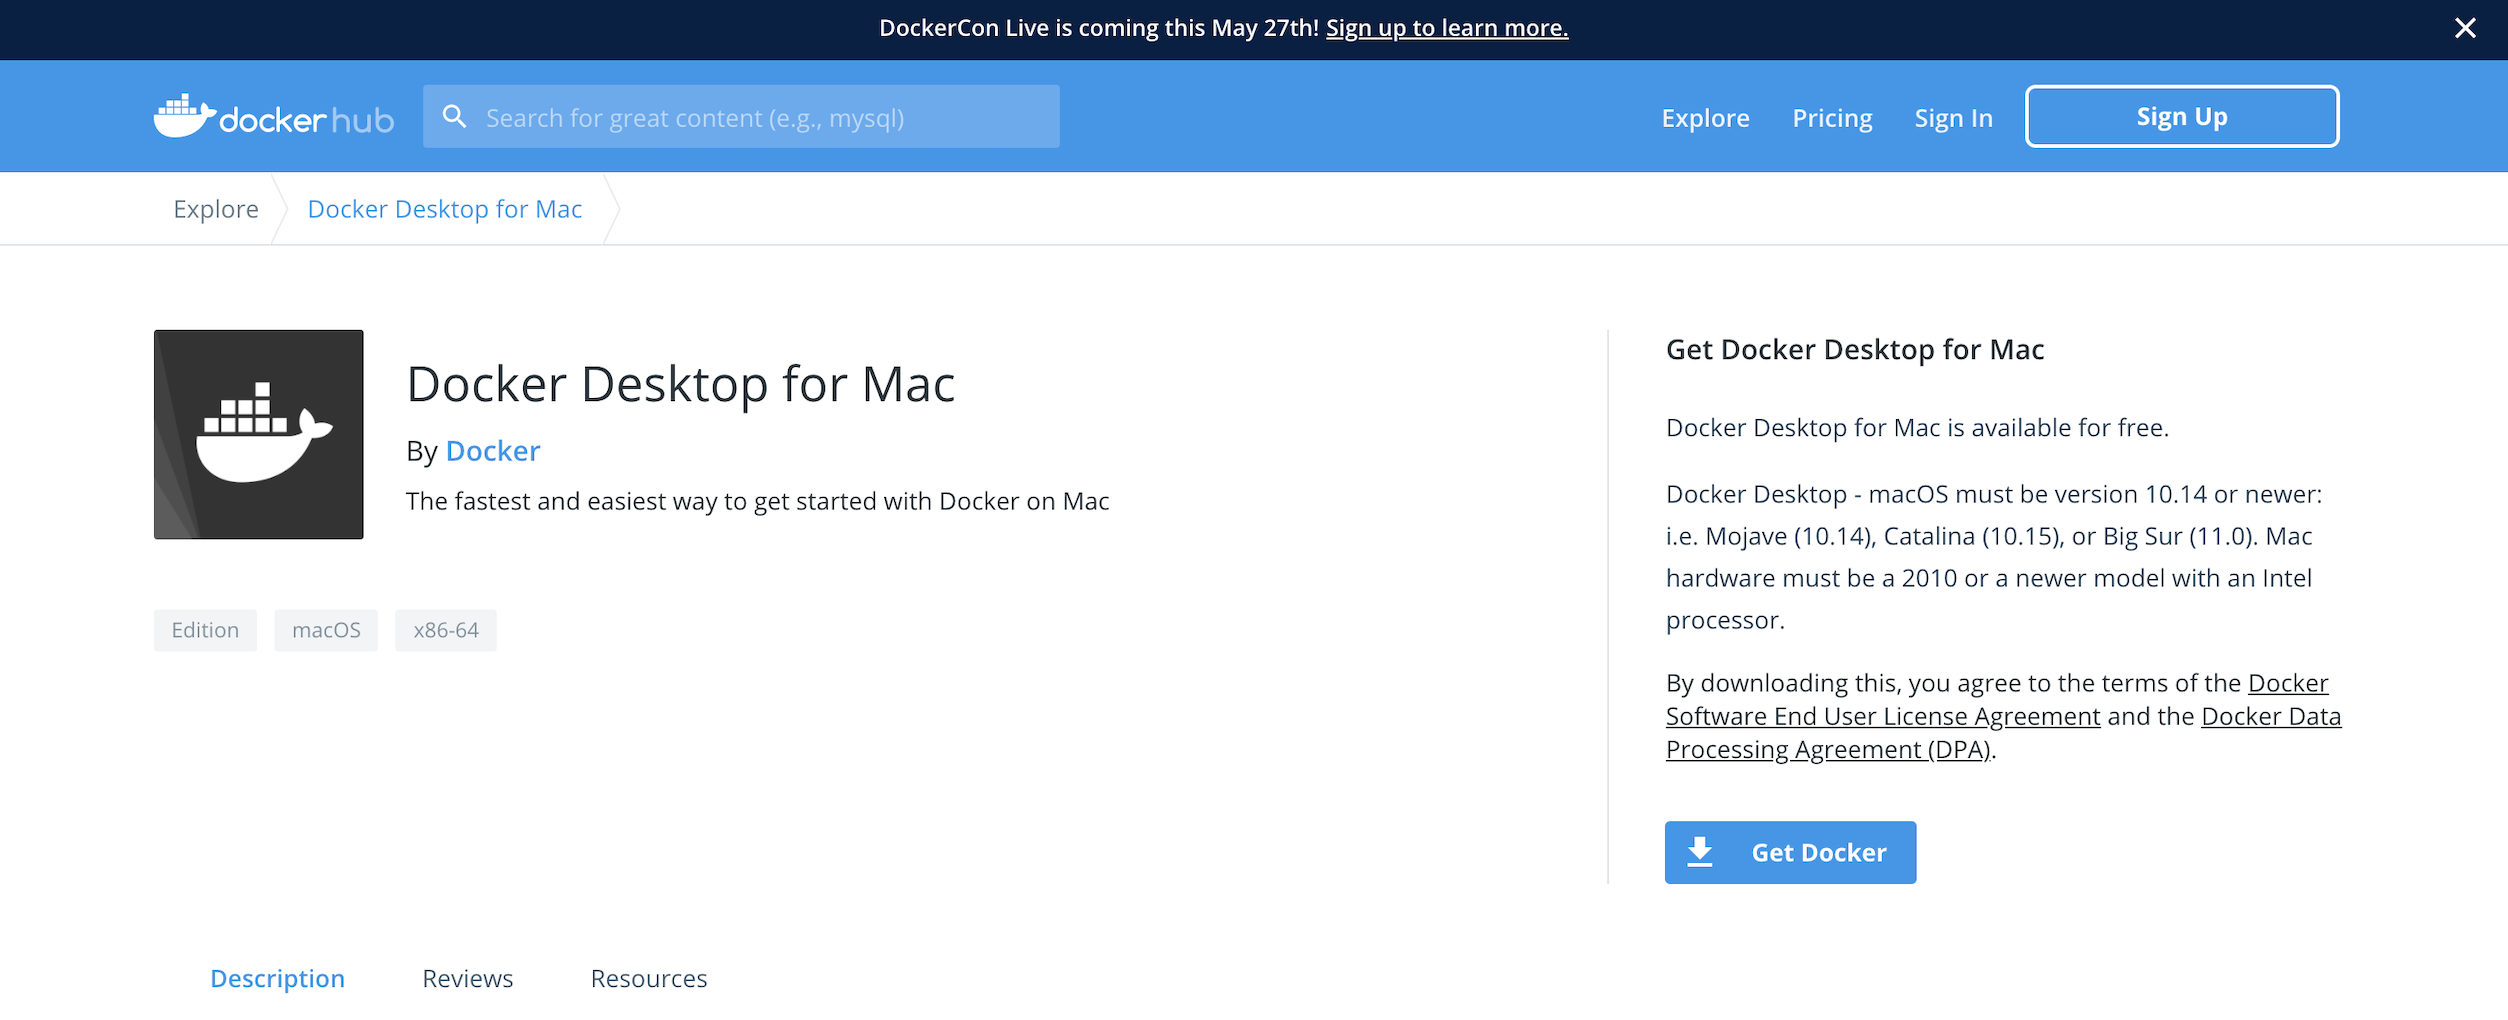Click the magnifier icon in the search bar
This screenshot has width=2508, height=1020.
(x=455, y=117)
